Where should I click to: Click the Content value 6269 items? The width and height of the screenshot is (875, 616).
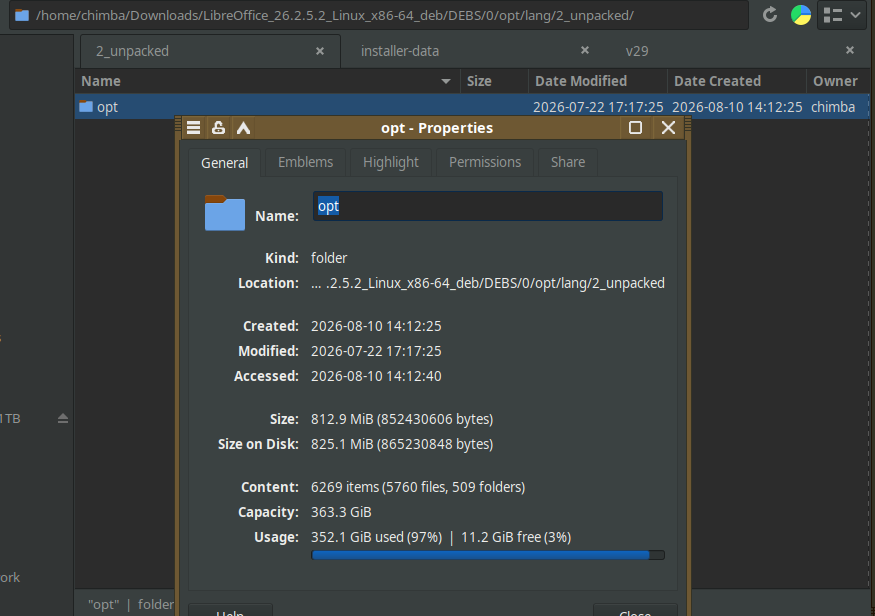[418, 488]
